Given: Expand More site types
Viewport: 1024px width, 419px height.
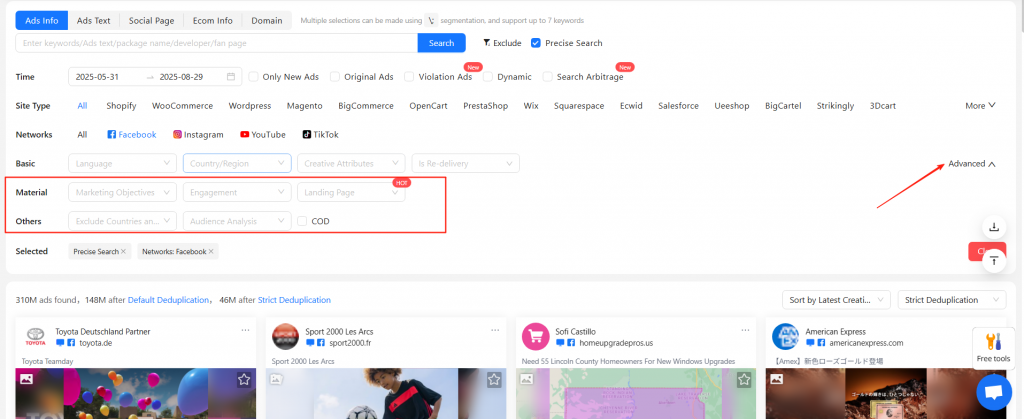Looking at the screenshot, I should pos(980,106).
